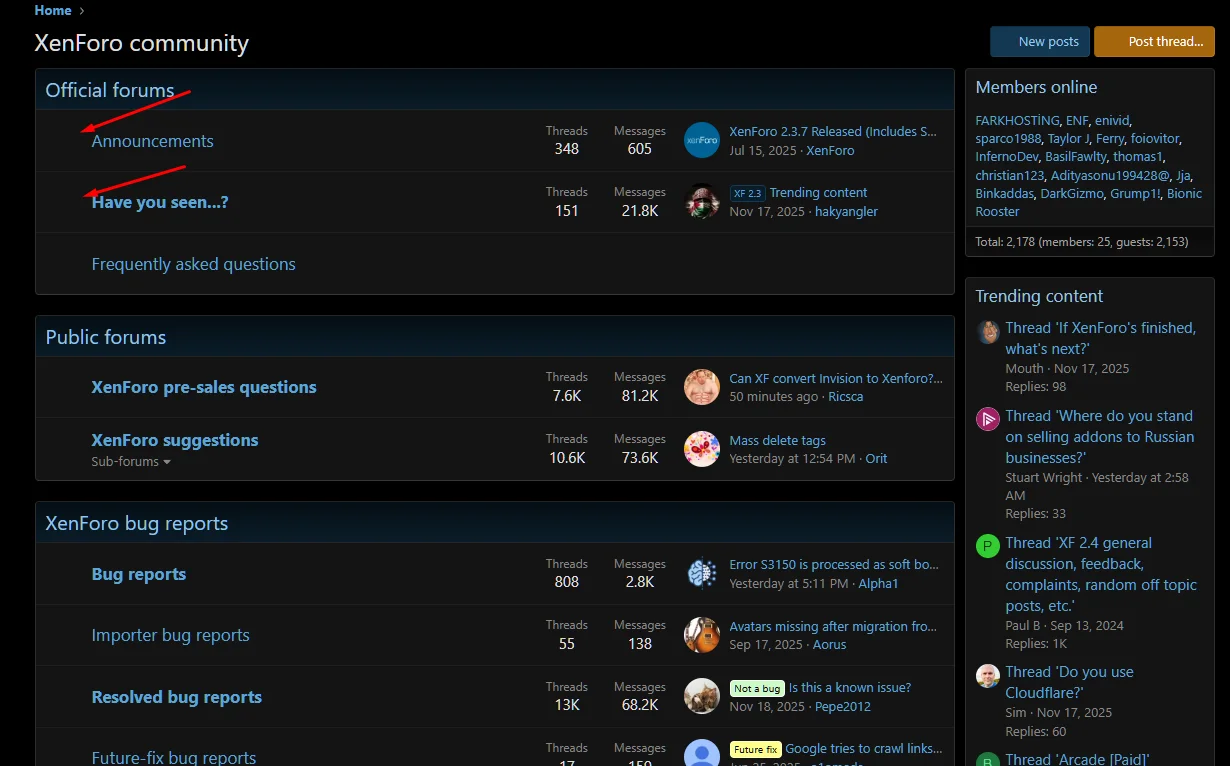Click Ricsca's avatar on the pre-sales questions row
1230x766 pixels.
tap(701, 386)
